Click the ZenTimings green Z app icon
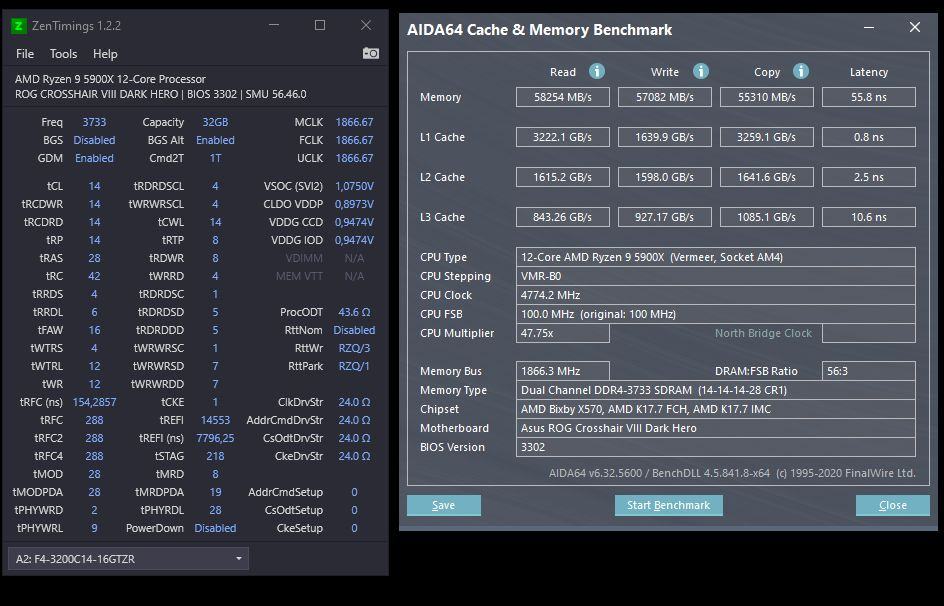Screen dimensions: 944x606 [19, 26]
